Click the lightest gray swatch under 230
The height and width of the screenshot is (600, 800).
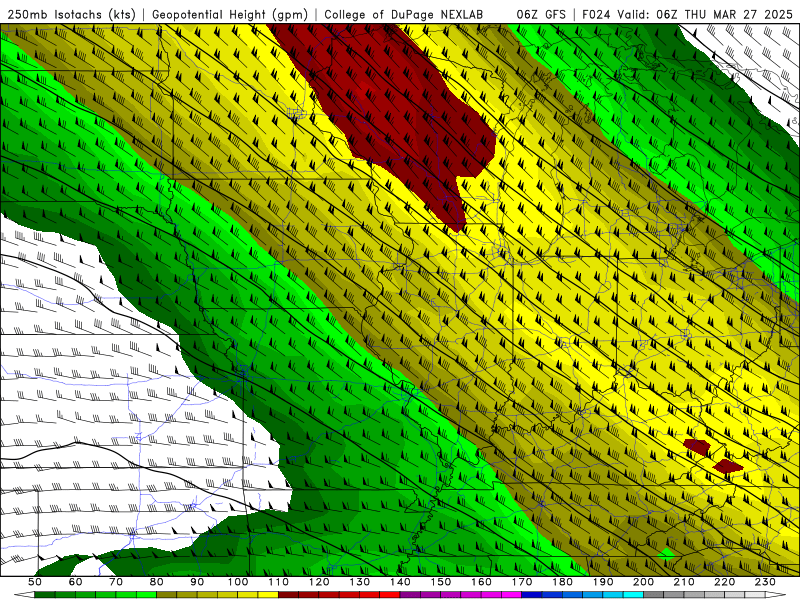pyautogui.click(x=755, y=595)
